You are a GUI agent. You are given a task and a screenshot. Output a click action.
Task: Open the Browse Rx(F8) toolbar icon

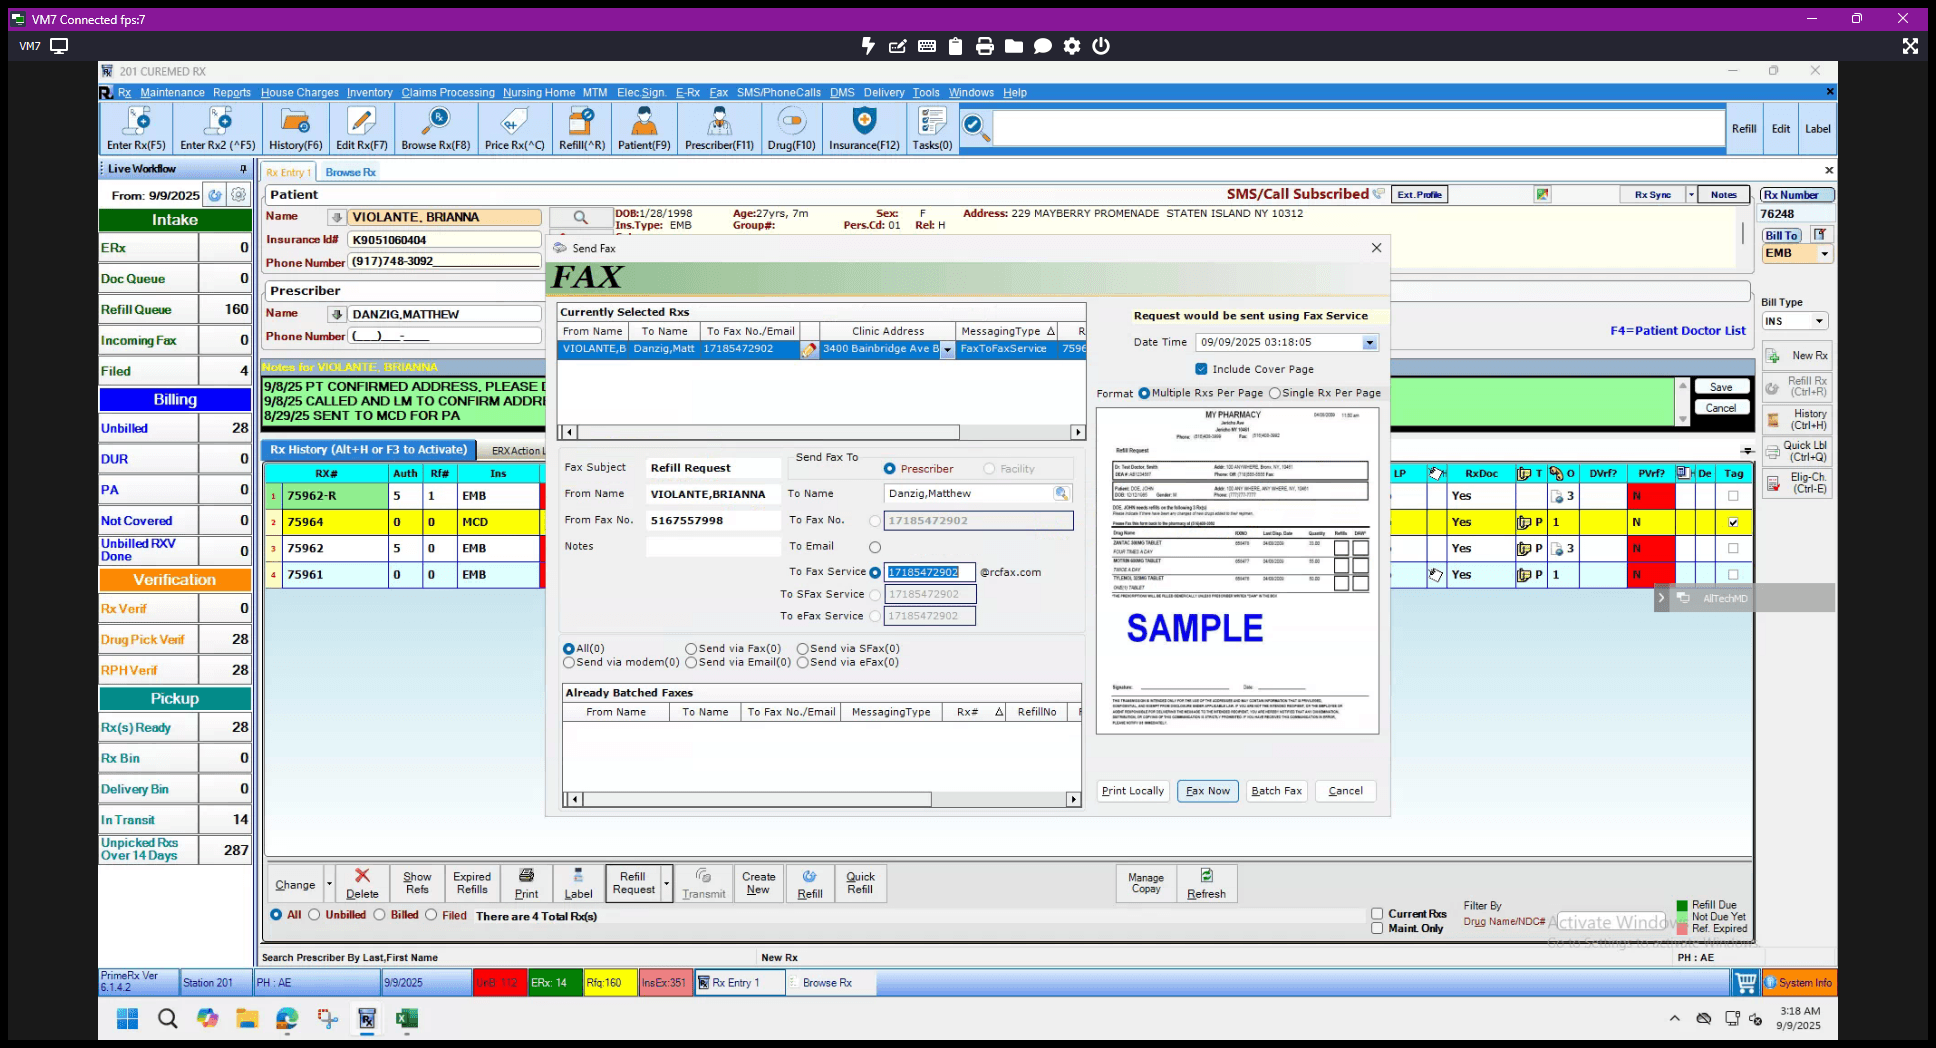point(436,122)
